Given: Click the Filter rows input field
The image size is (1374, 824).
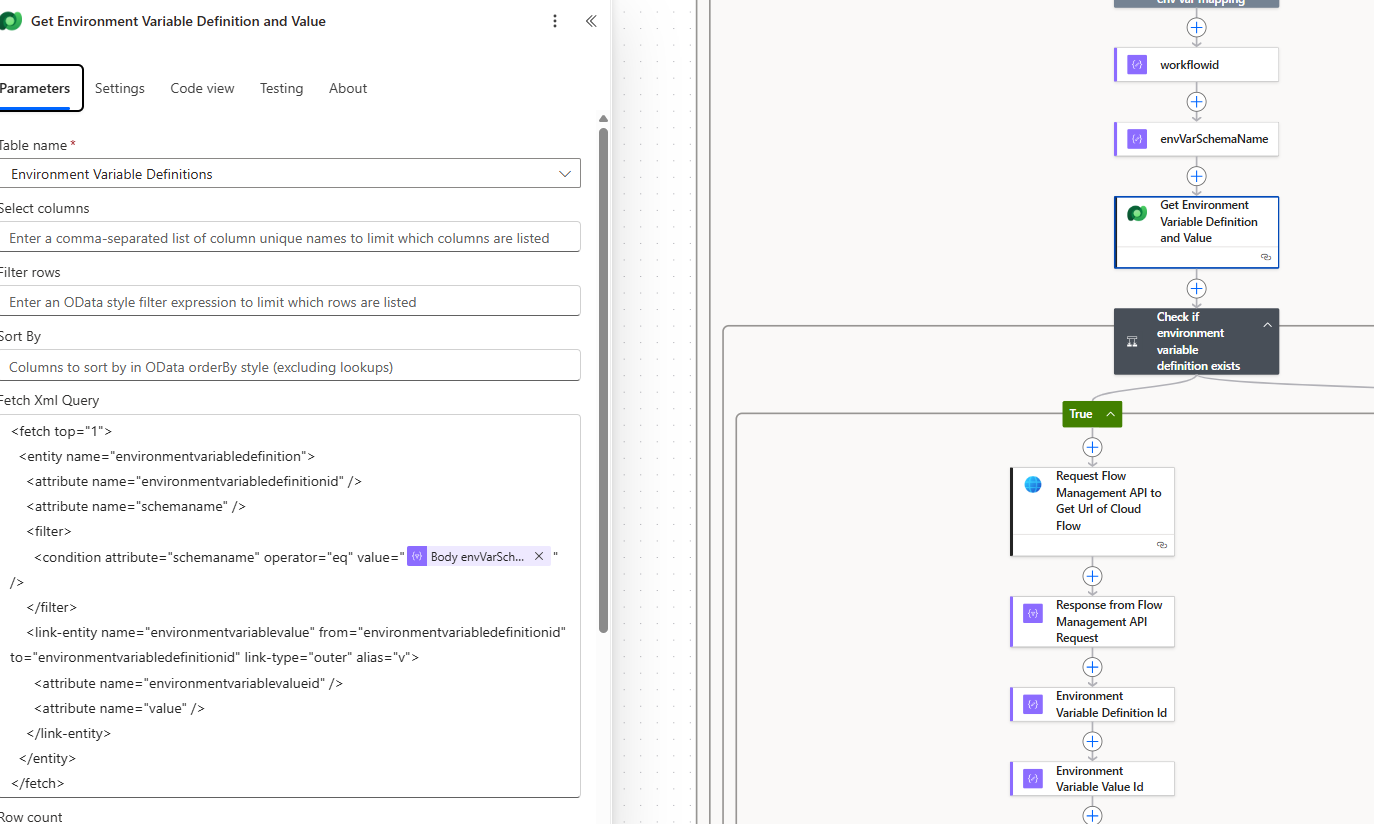Looking at the screenshot, I should pos(290,300).
